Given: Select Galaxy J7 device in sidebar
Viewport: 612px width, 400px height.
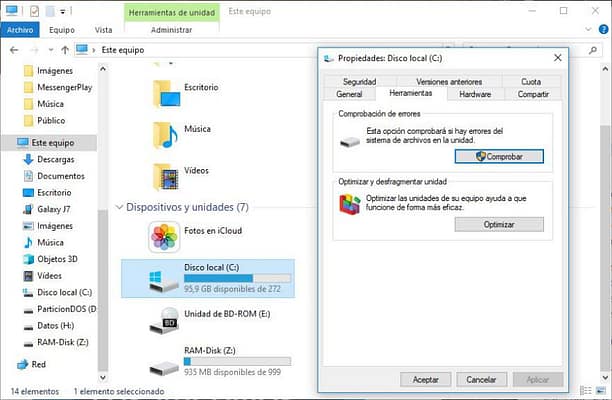Looking at the screenshot, I should pyautogui.click(x=47, y=209).
